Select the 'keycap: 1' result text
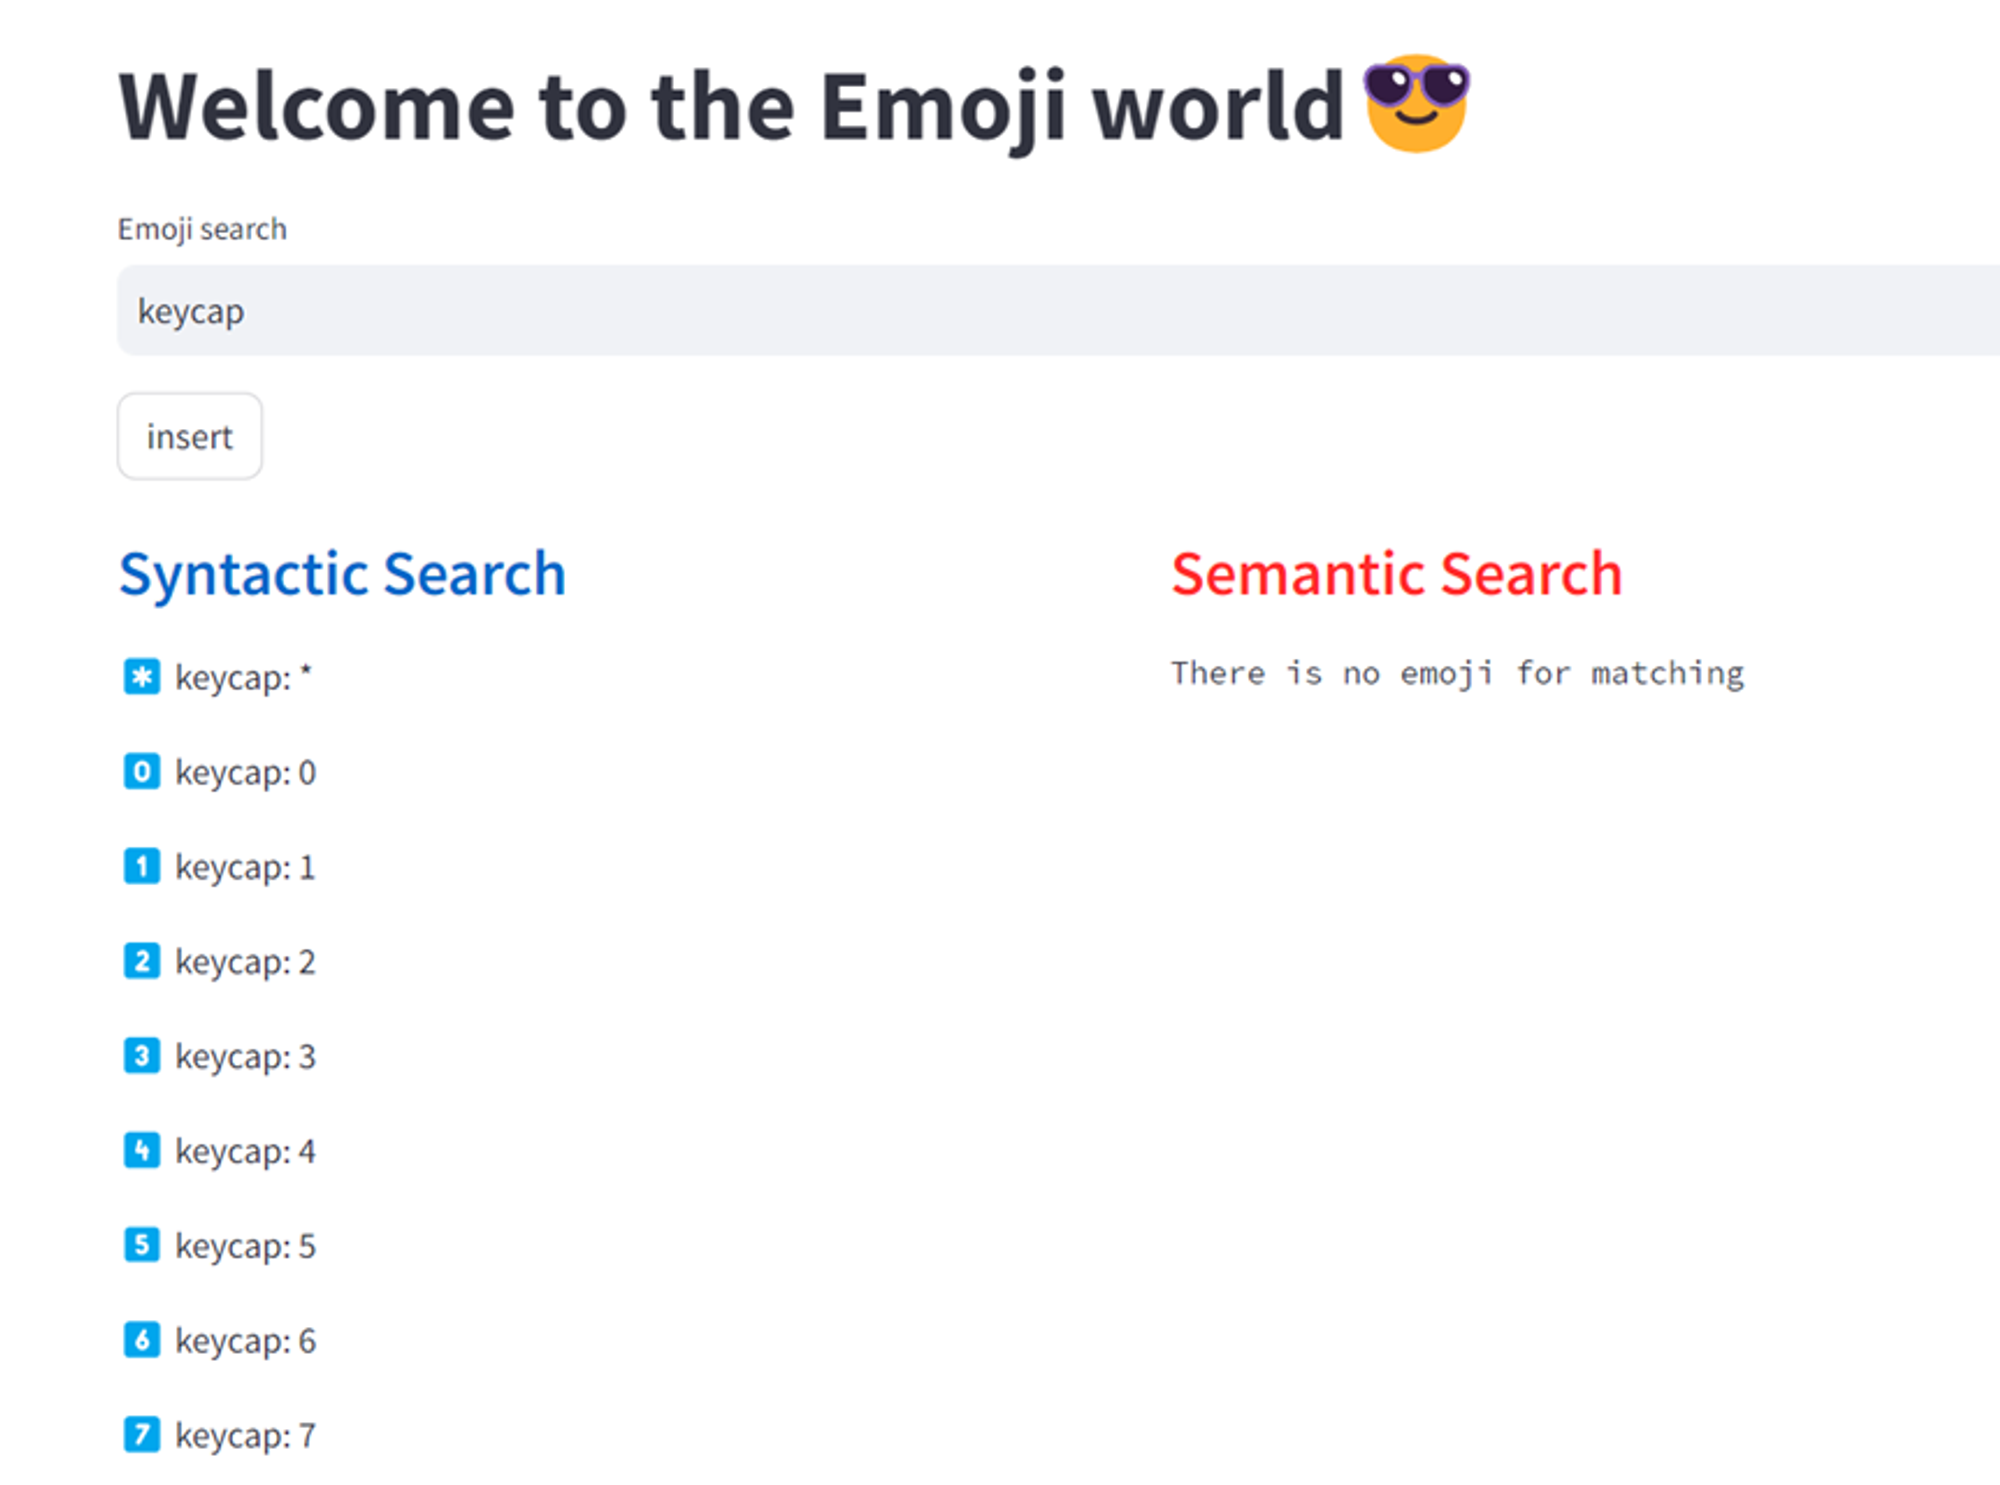The width and height of the screenshot is (2000, 1485). 245,867
